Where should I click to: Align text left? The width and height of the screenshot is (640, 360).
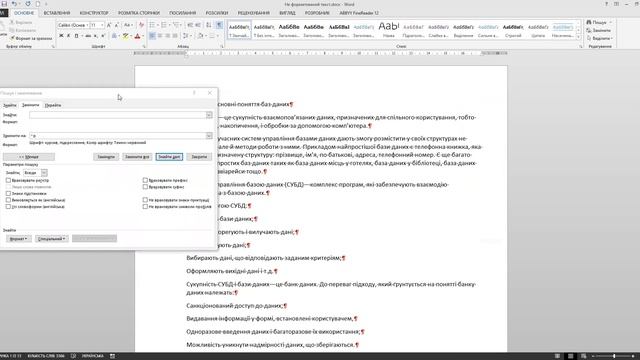tap(152, 36)
